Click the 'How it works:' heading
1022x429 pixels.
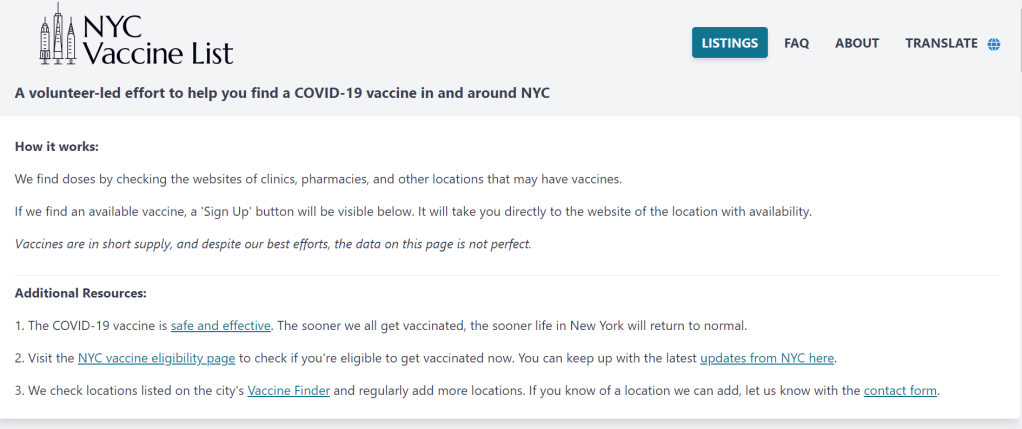[x=57, y=147]
